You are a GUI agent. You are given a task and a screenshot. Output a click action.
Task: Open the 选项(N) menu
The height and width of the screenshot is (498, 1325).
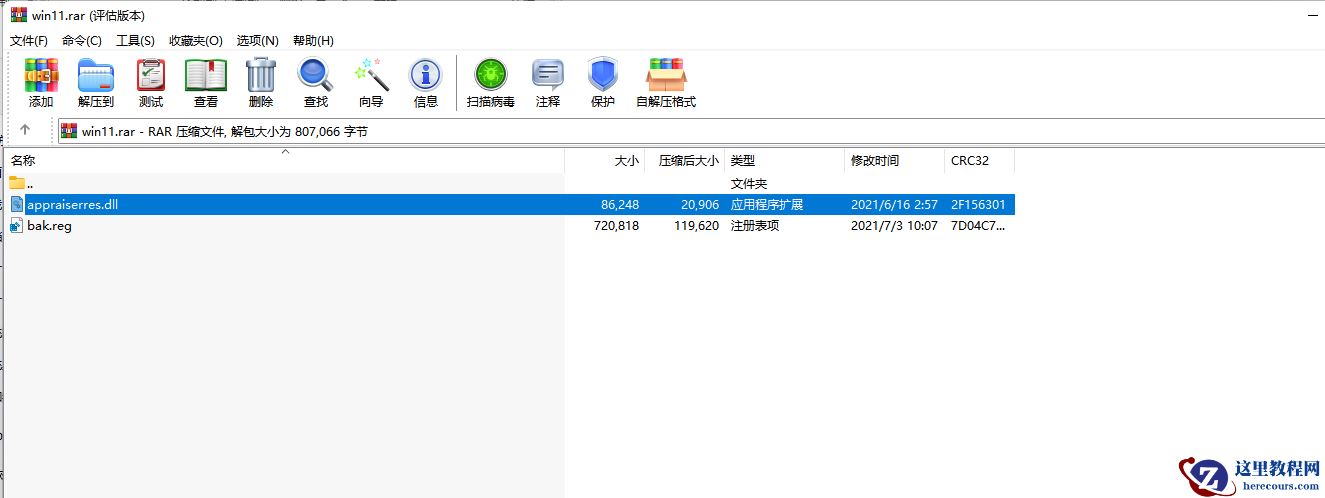click(257, 40)
